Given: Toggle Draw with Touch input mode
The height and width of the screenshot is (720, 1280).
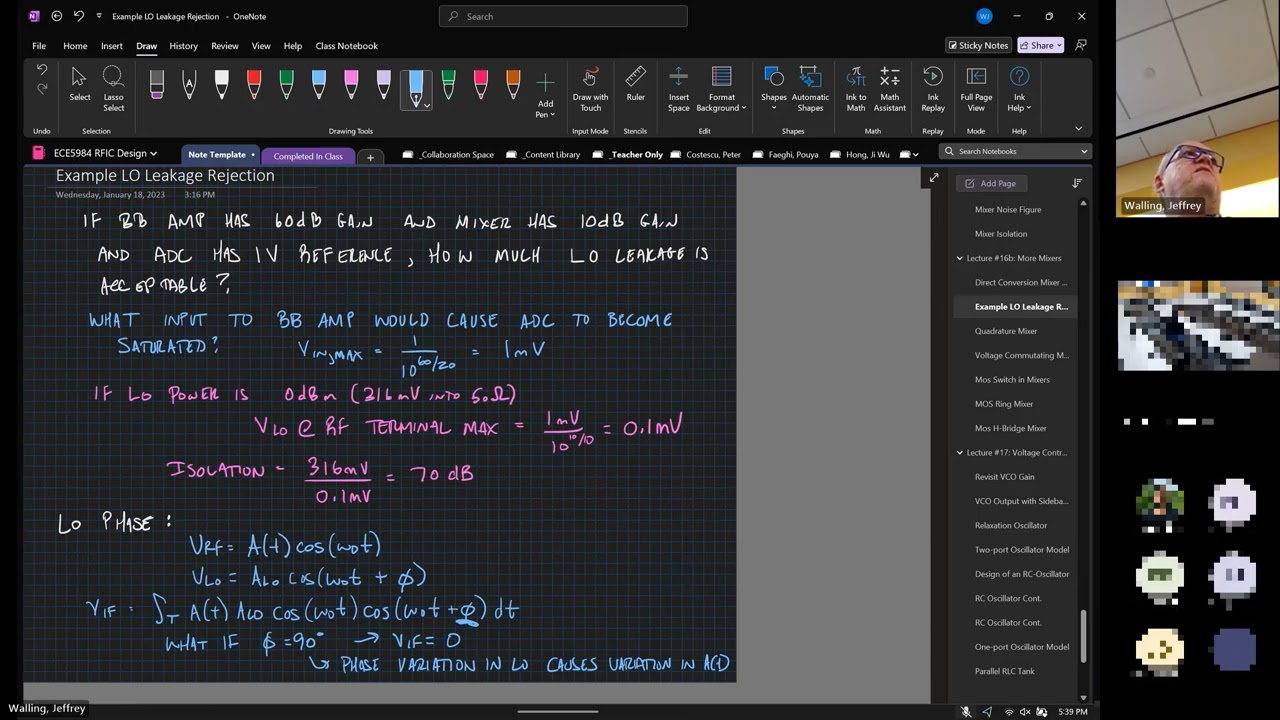Looking at the screenshot, I should pos(590,89).
